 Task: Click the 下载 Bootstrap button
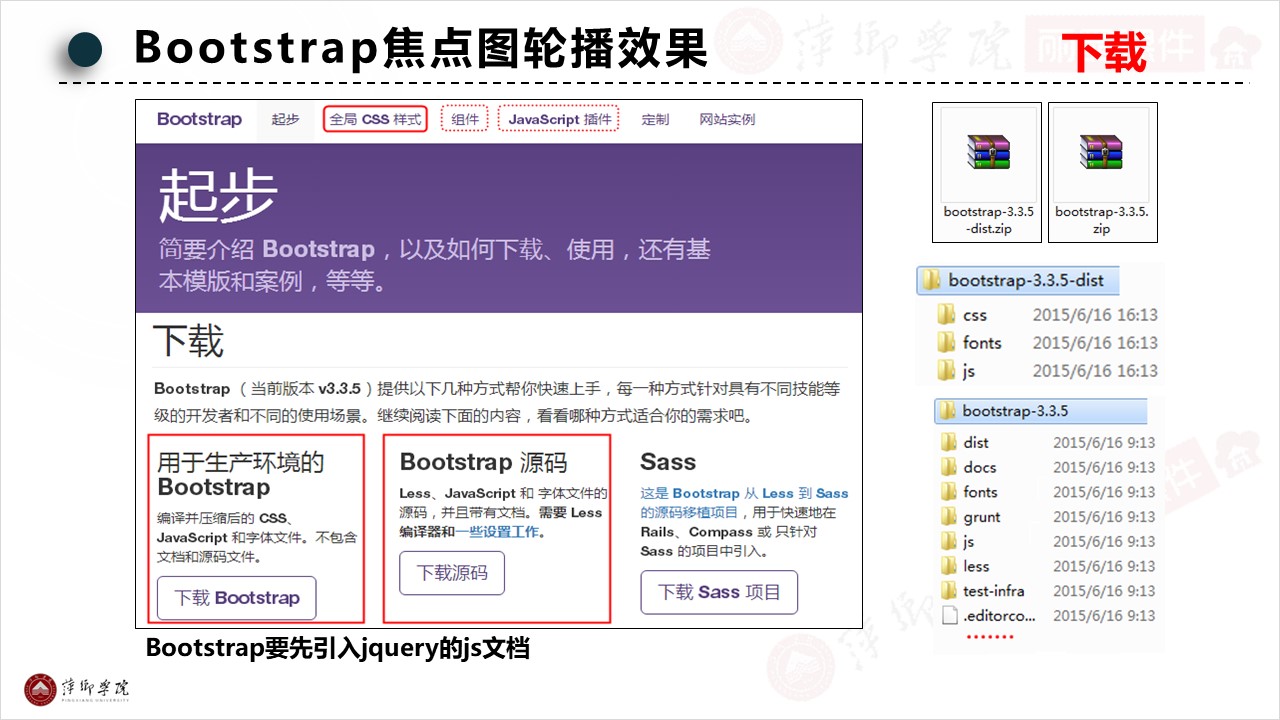236,598
